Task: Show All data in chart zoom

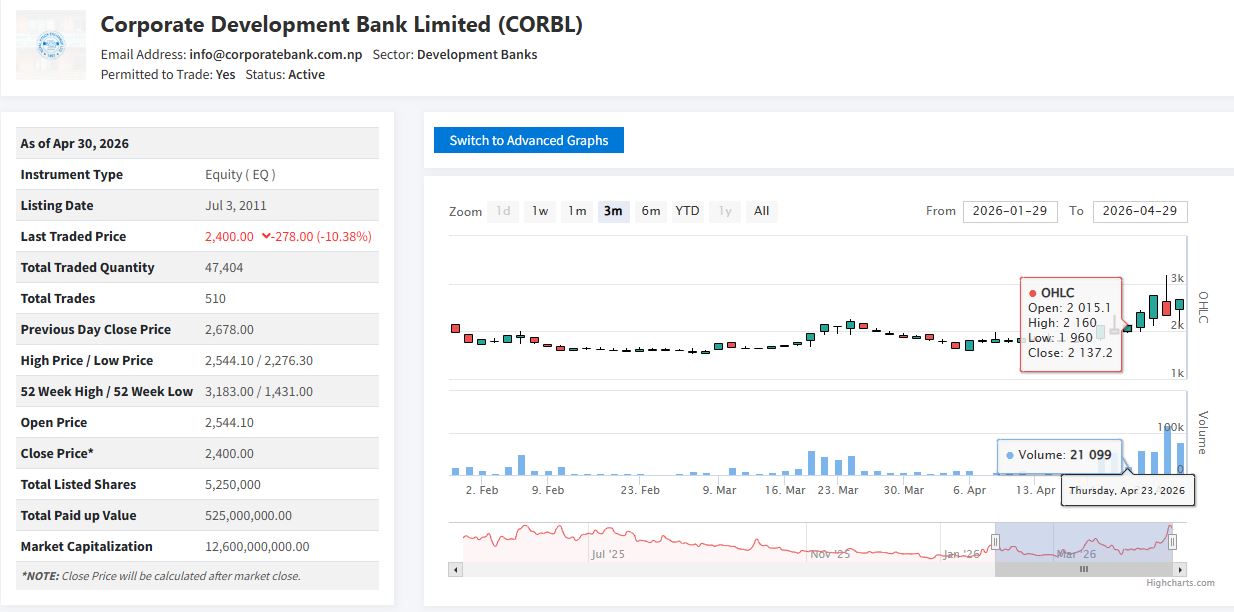Action: point(761,211)
